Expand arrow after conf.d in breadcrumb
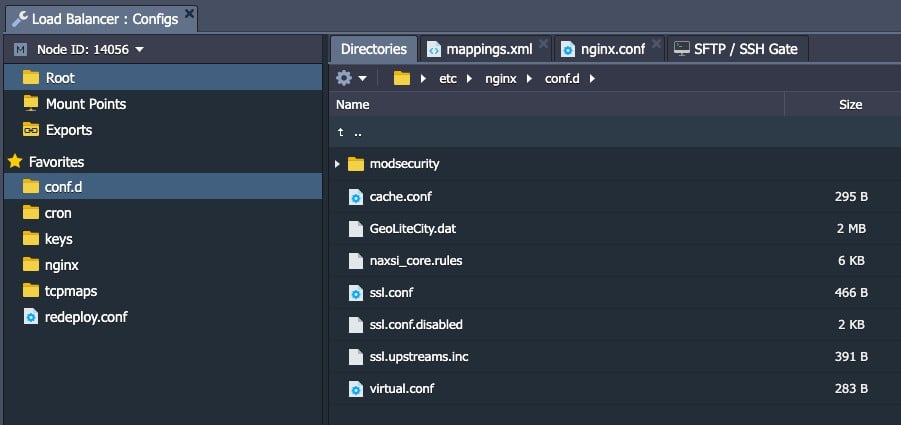Screen dimensions: 901x425 pyautogui.click(x=592, y=79)
